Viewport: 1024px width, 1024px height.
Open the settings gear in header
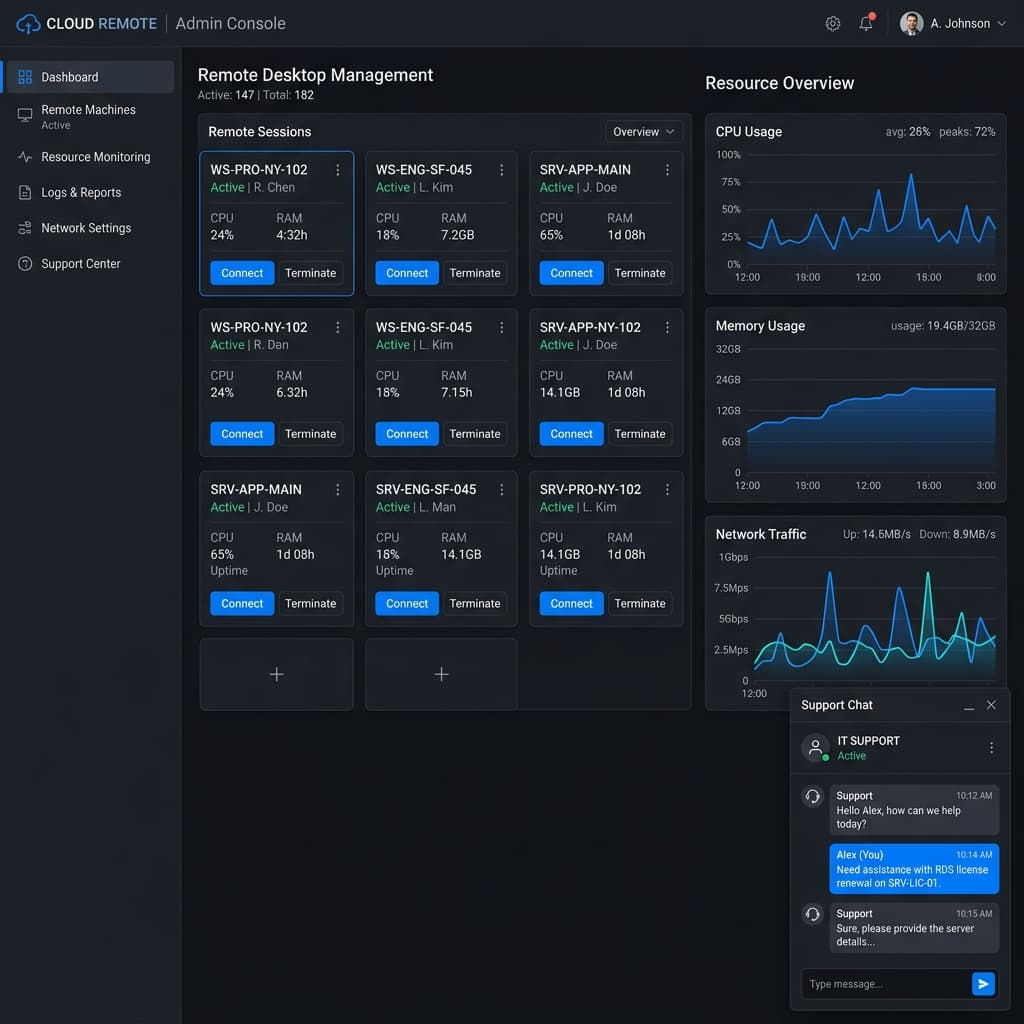pos(832,24)
